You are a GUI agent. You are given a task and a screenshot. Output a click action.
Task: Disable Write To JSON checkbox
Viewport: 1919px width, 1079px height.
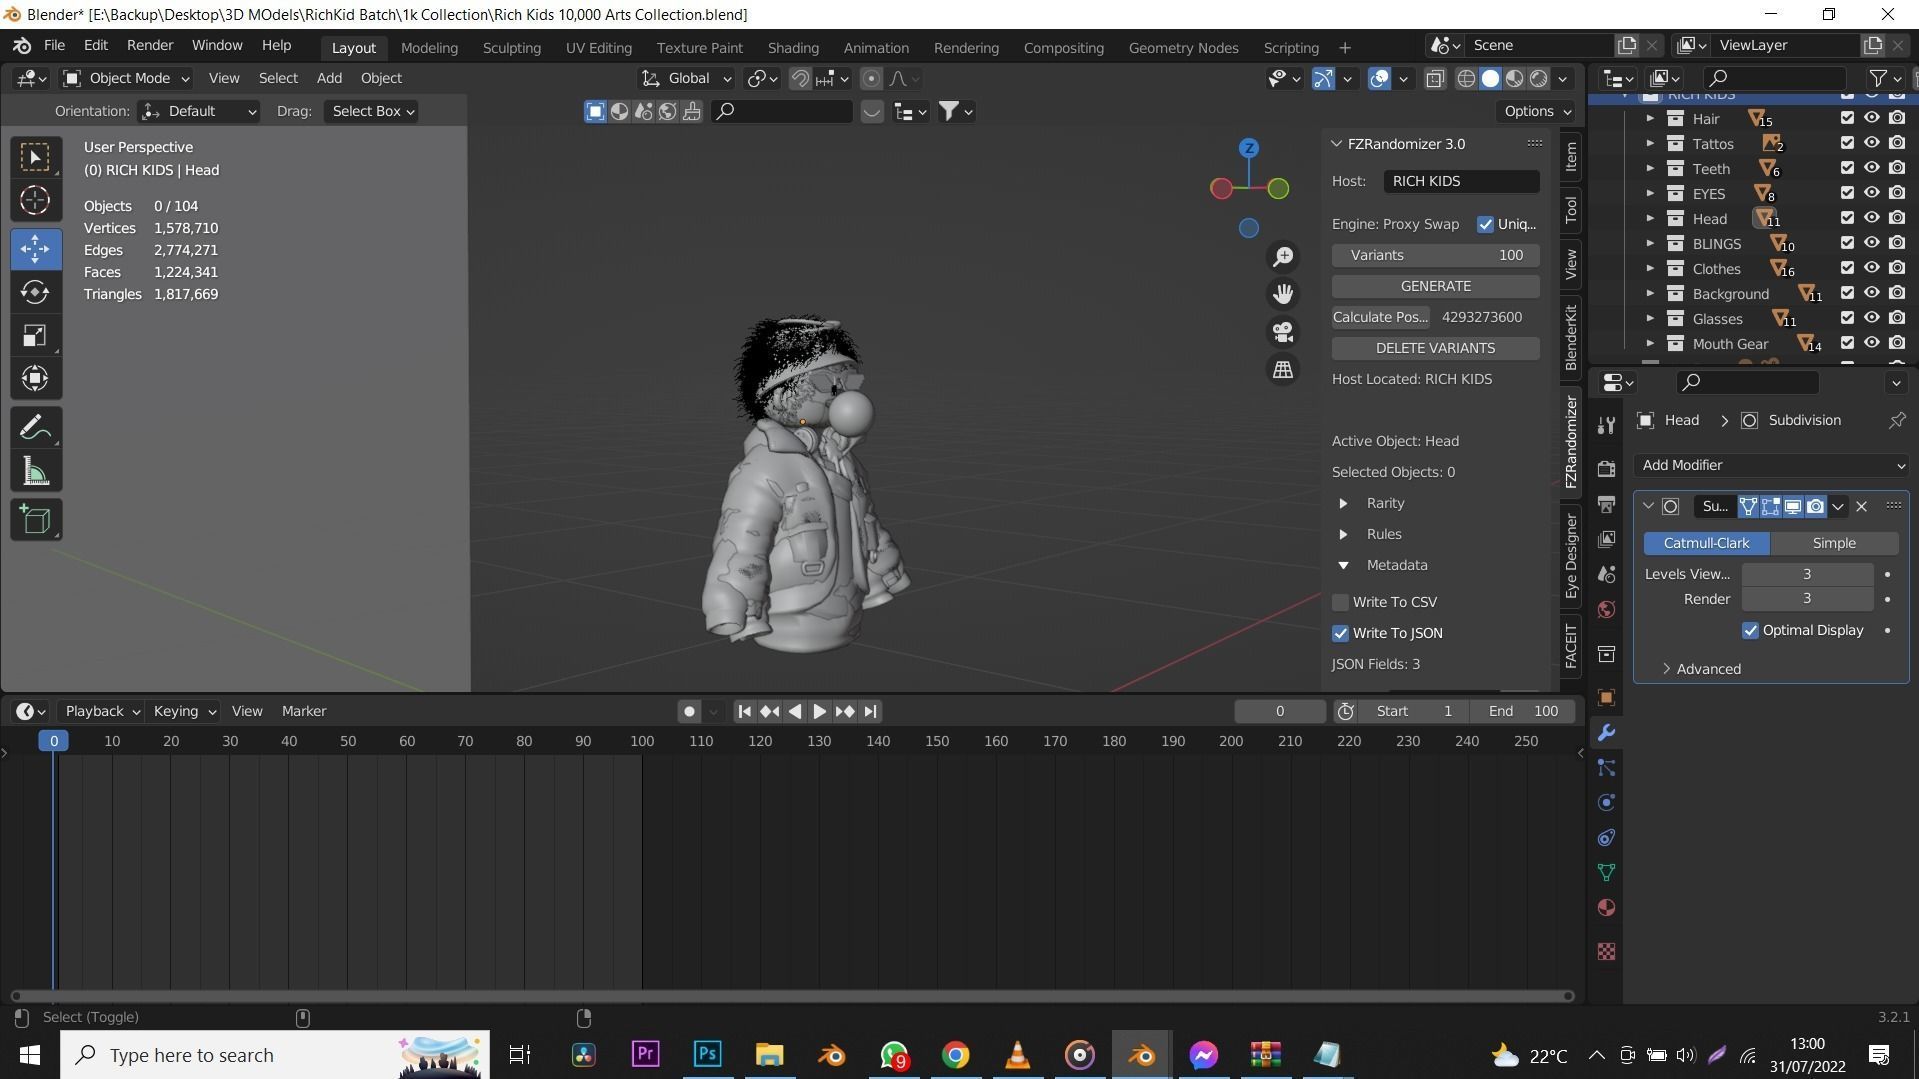coord(1340,633)
